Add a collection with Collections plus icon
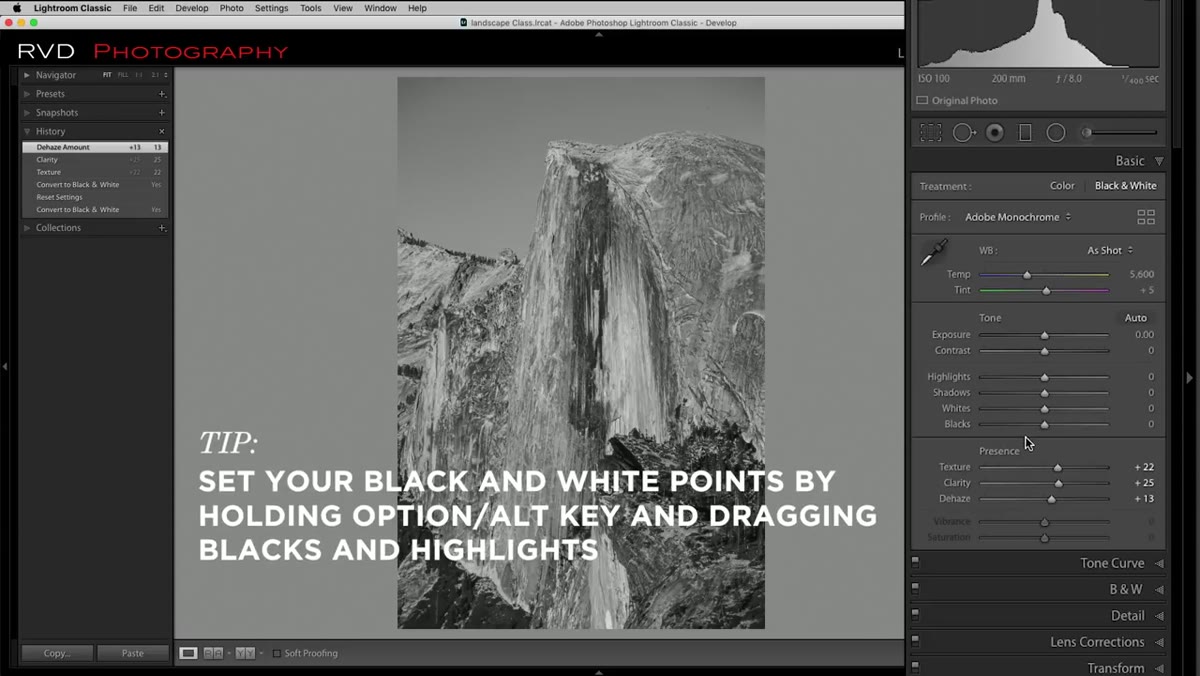 162,228
